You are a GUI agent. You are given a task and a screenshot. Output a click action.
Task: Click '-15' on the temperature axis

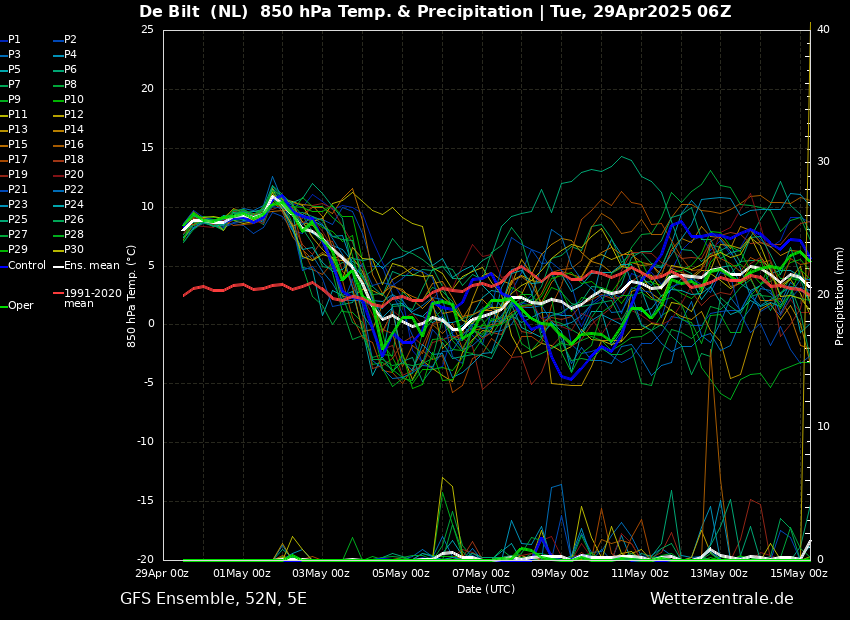(145, 501)
